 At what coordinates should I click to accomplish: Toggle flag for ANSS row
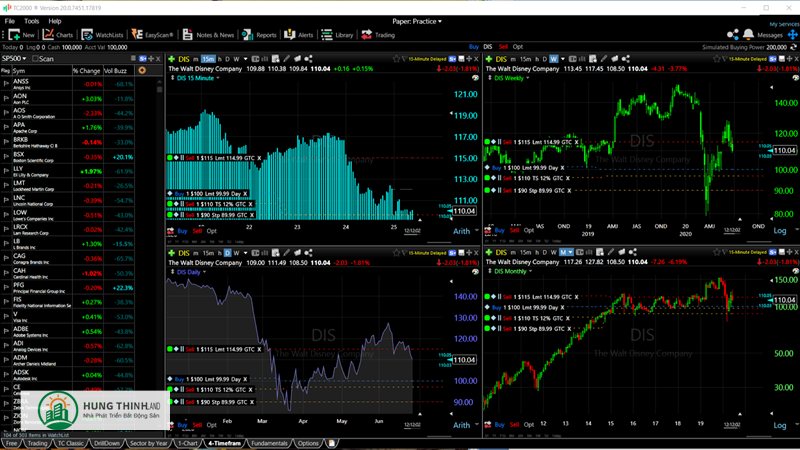pyautogui.click(x=6, y=84)
